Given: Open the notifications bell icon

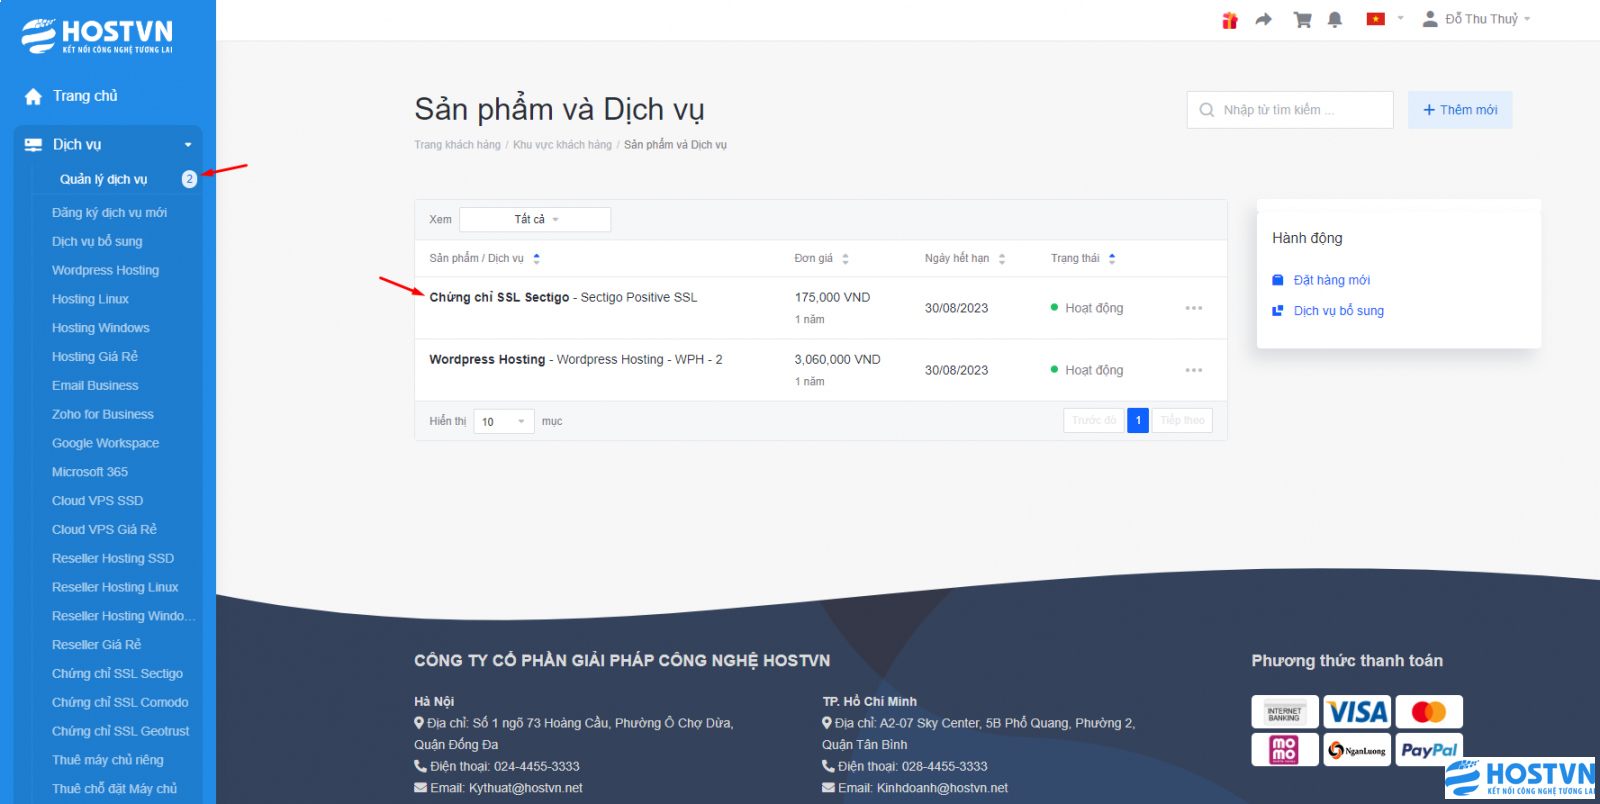Looking at the screenshot, I should [1335, 20].
